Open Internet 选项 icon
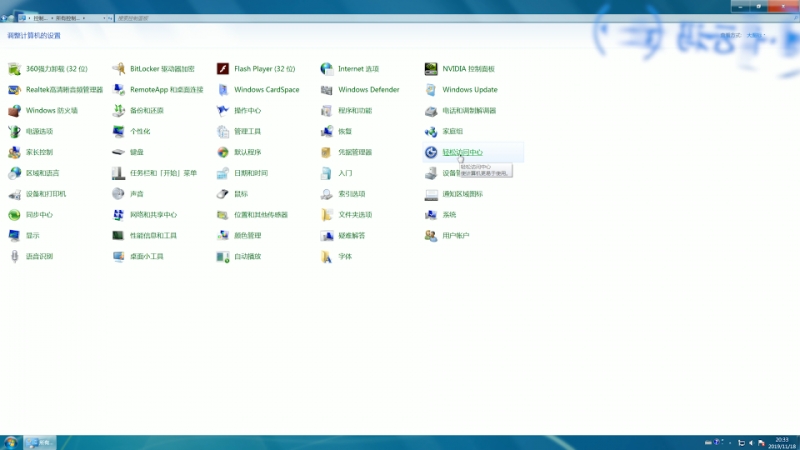The image size is (800, 450). click(x=327, y=69)
